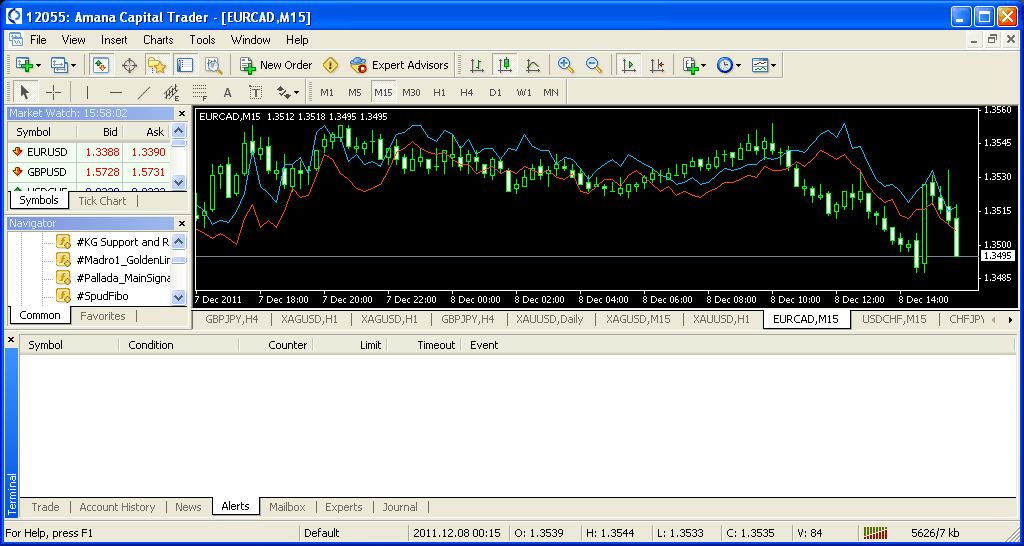Click the Zoom Out magnifier icon
The width and height of the screenshot is (1024, 546).
594,65
